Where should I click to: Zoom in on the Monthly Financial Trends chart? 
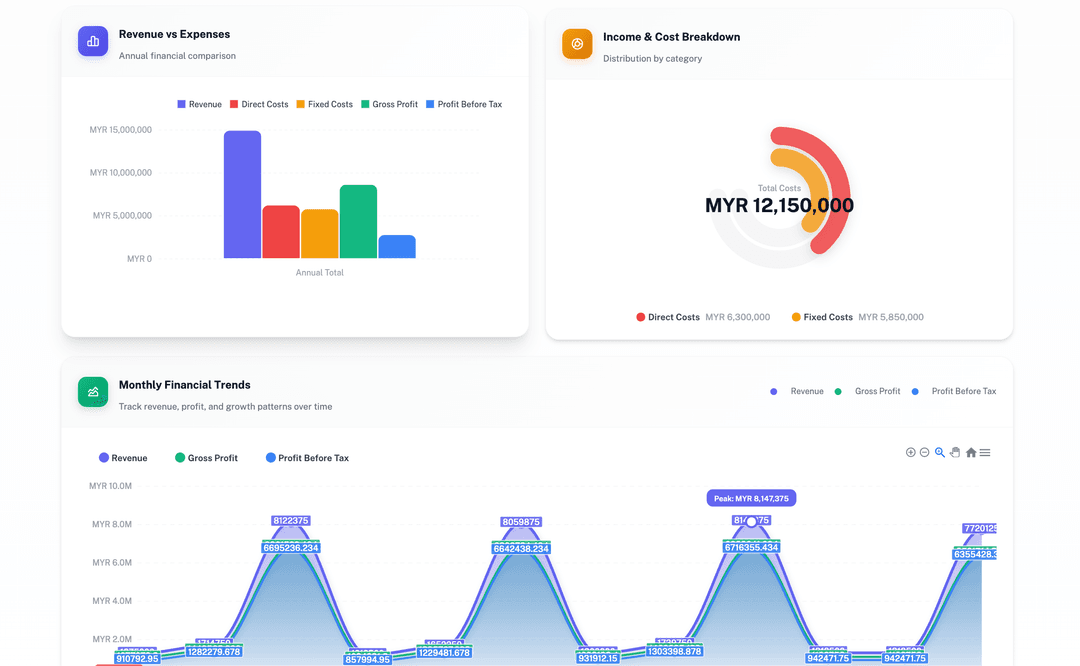pyautogui.click(x=910, y=452)
